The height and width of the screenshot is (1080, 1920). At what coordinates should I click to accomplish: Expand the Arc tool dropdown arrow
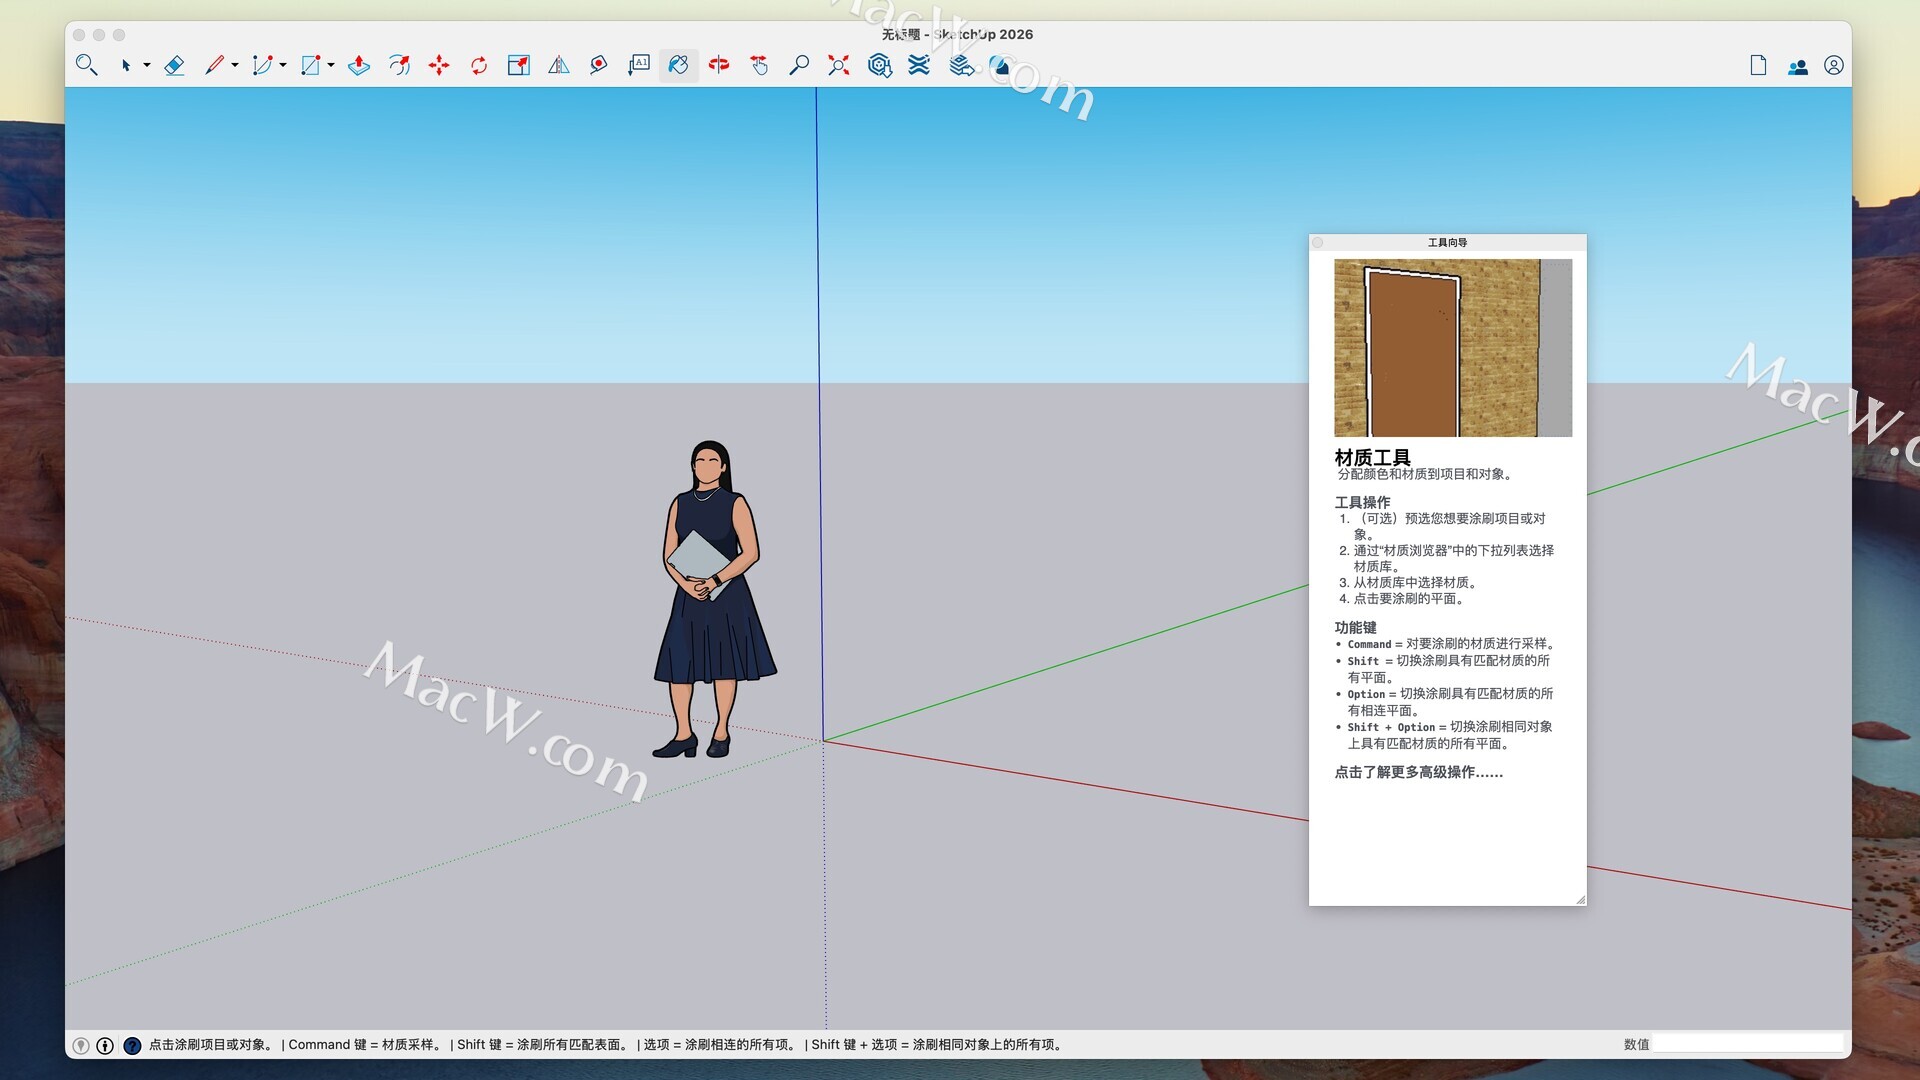(x=283, y=66)
